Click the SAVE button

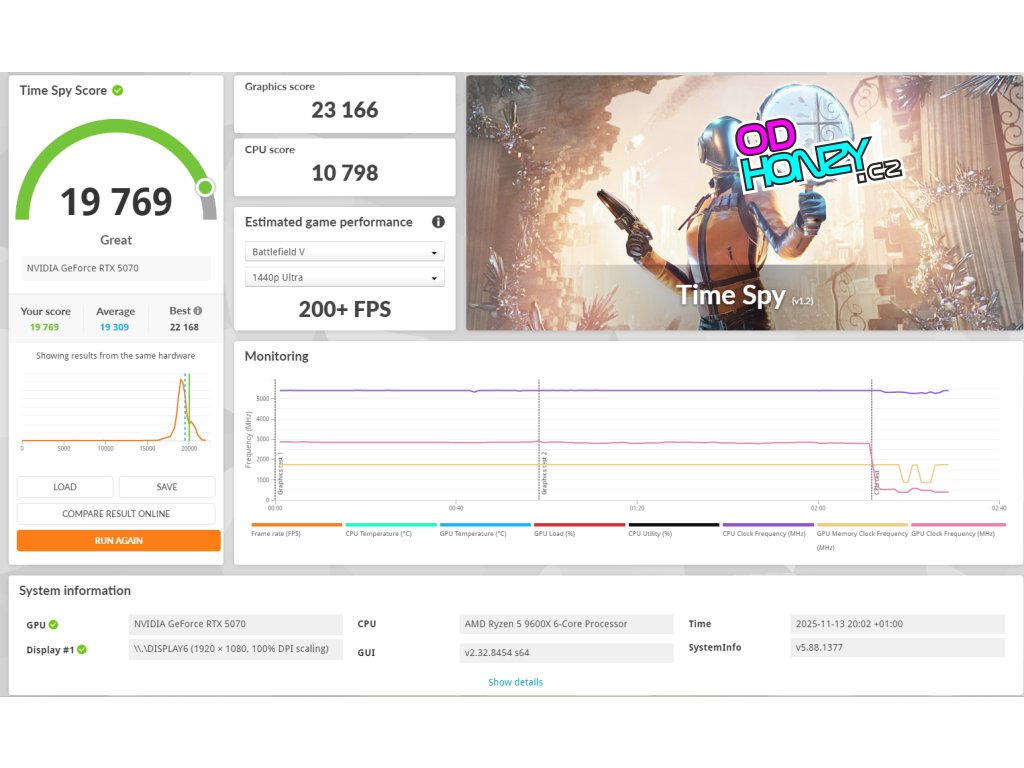click(x=167, y=487)
